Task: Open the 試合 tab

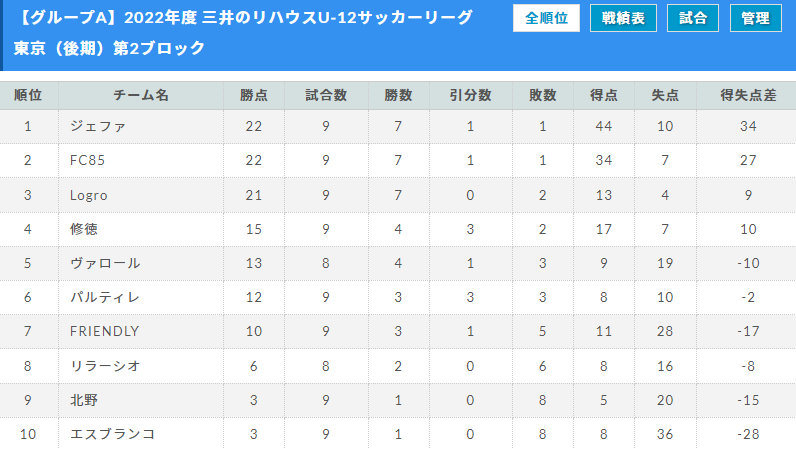Action: point(693,18)
